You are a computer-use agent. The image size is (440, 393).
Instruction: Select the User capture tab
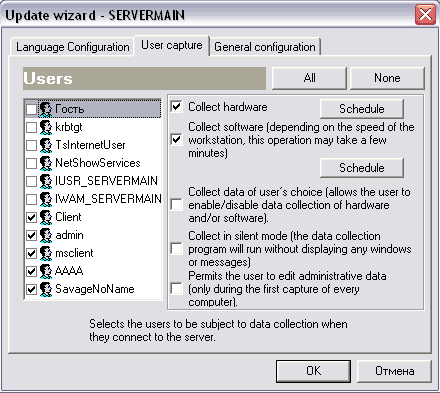coord(172,45)
